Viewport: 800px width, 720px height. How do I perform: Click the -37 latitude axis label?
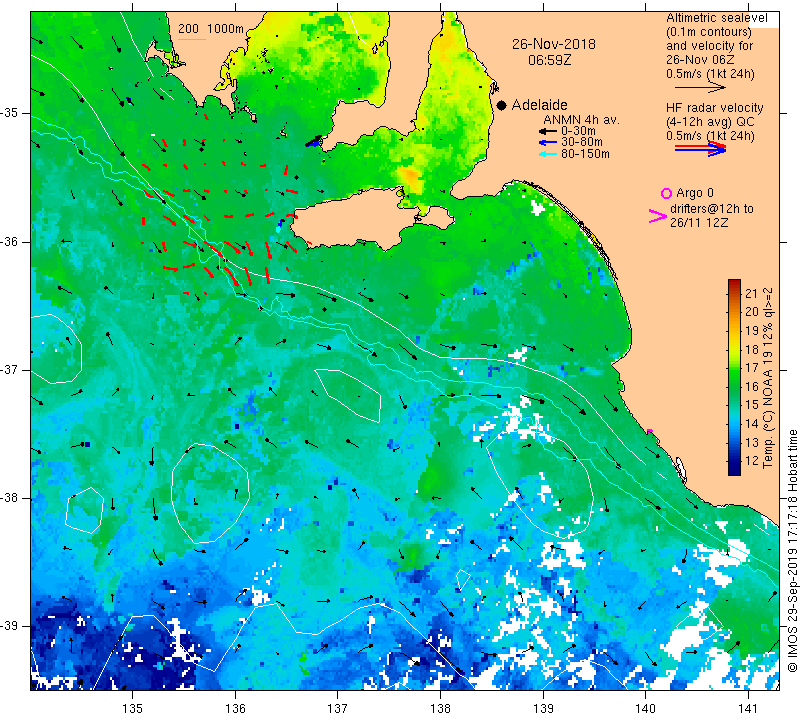(x=9, y=369)
